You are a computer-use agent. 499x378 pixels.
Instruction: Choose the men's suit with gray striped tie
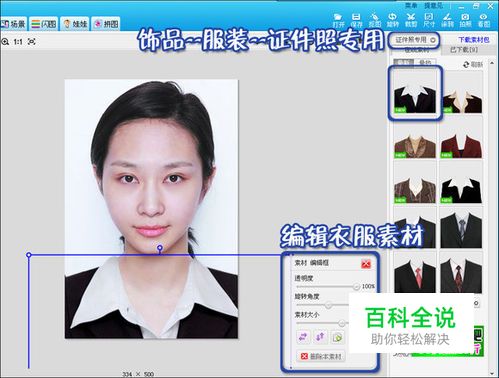[x=461, y=228]
